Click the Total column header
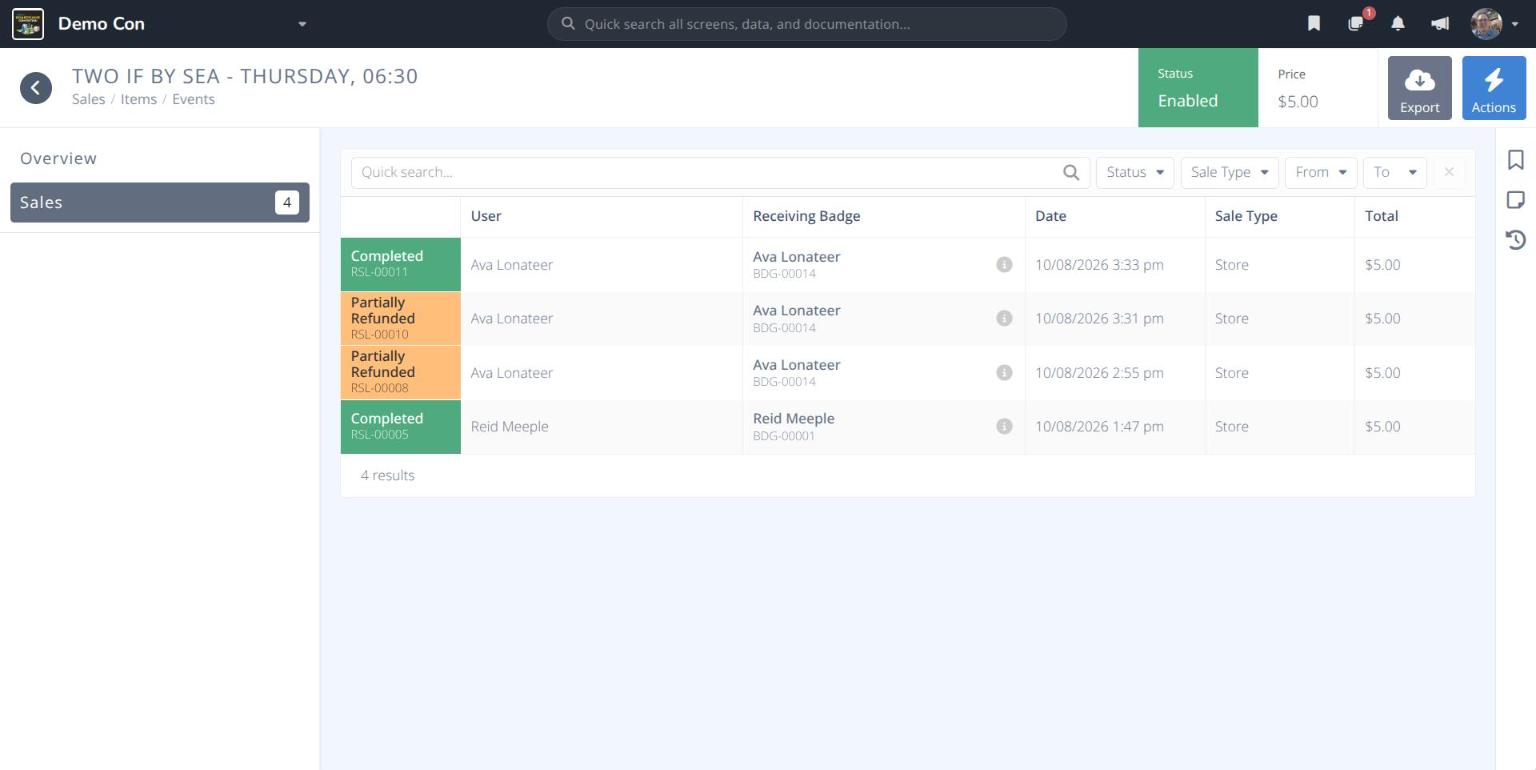Viewport: 1536px width, 770px height. tap(1382, 216)
